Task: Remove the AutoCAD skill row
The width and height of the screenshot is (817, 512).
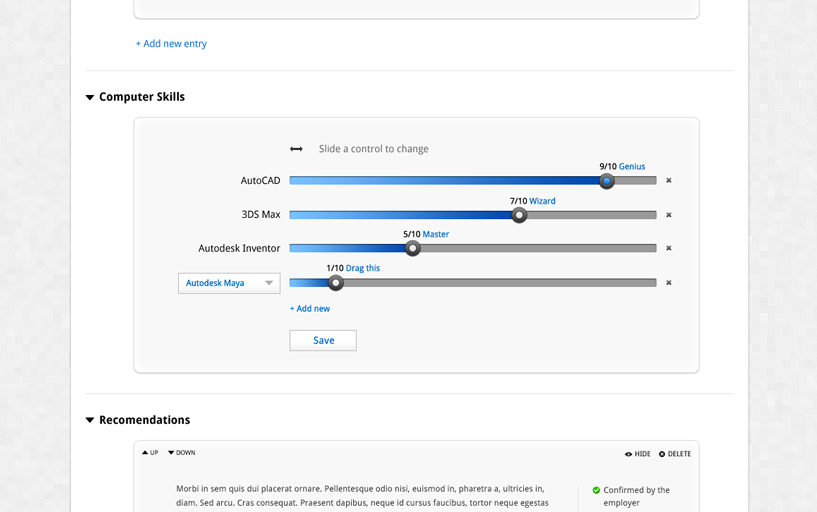Action: (x=669, y=181)
